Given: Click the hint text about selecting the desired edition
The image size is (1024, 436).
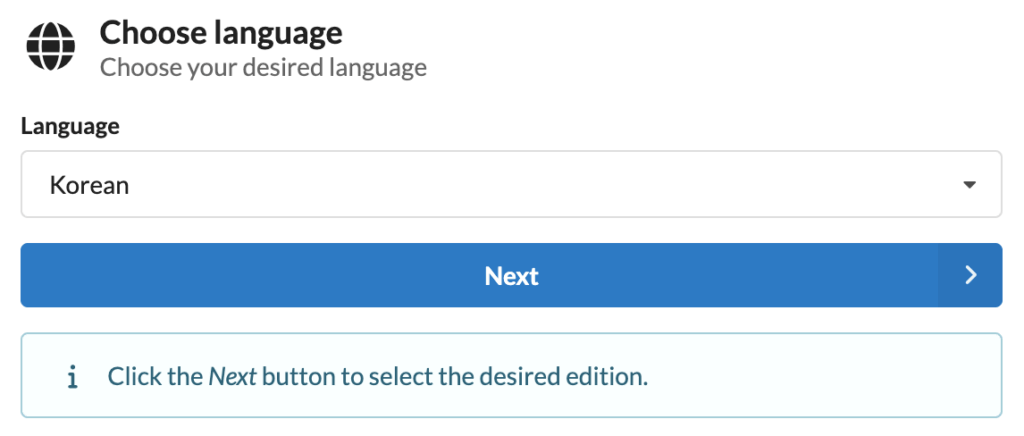Looking at the screenshot, I should (x=377, y=377).
